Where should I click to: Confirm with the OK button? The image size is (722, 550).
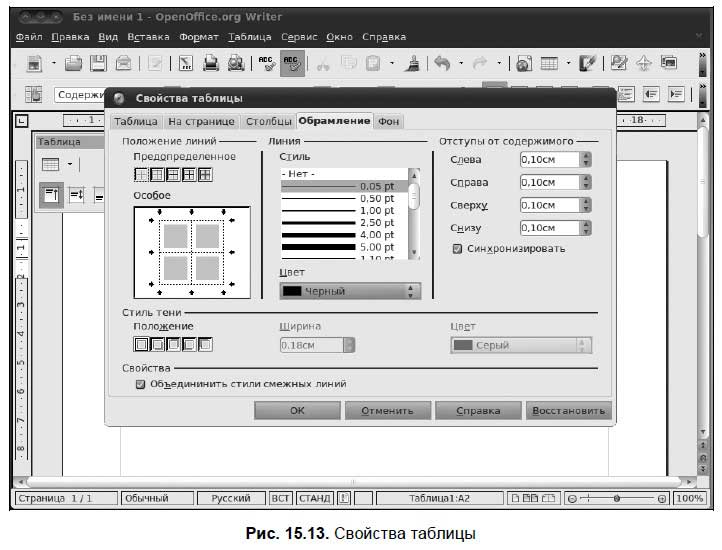297,410
